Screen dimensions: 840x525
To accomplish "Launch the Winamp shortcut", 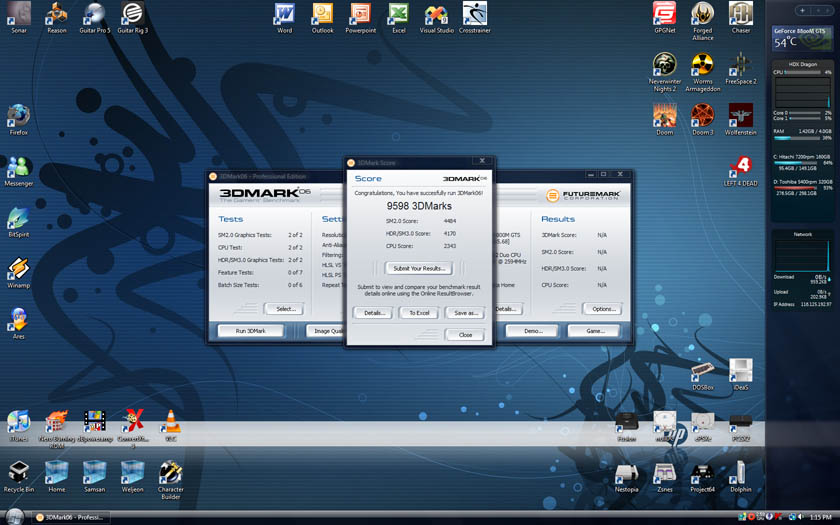I will tap(19, 272).
